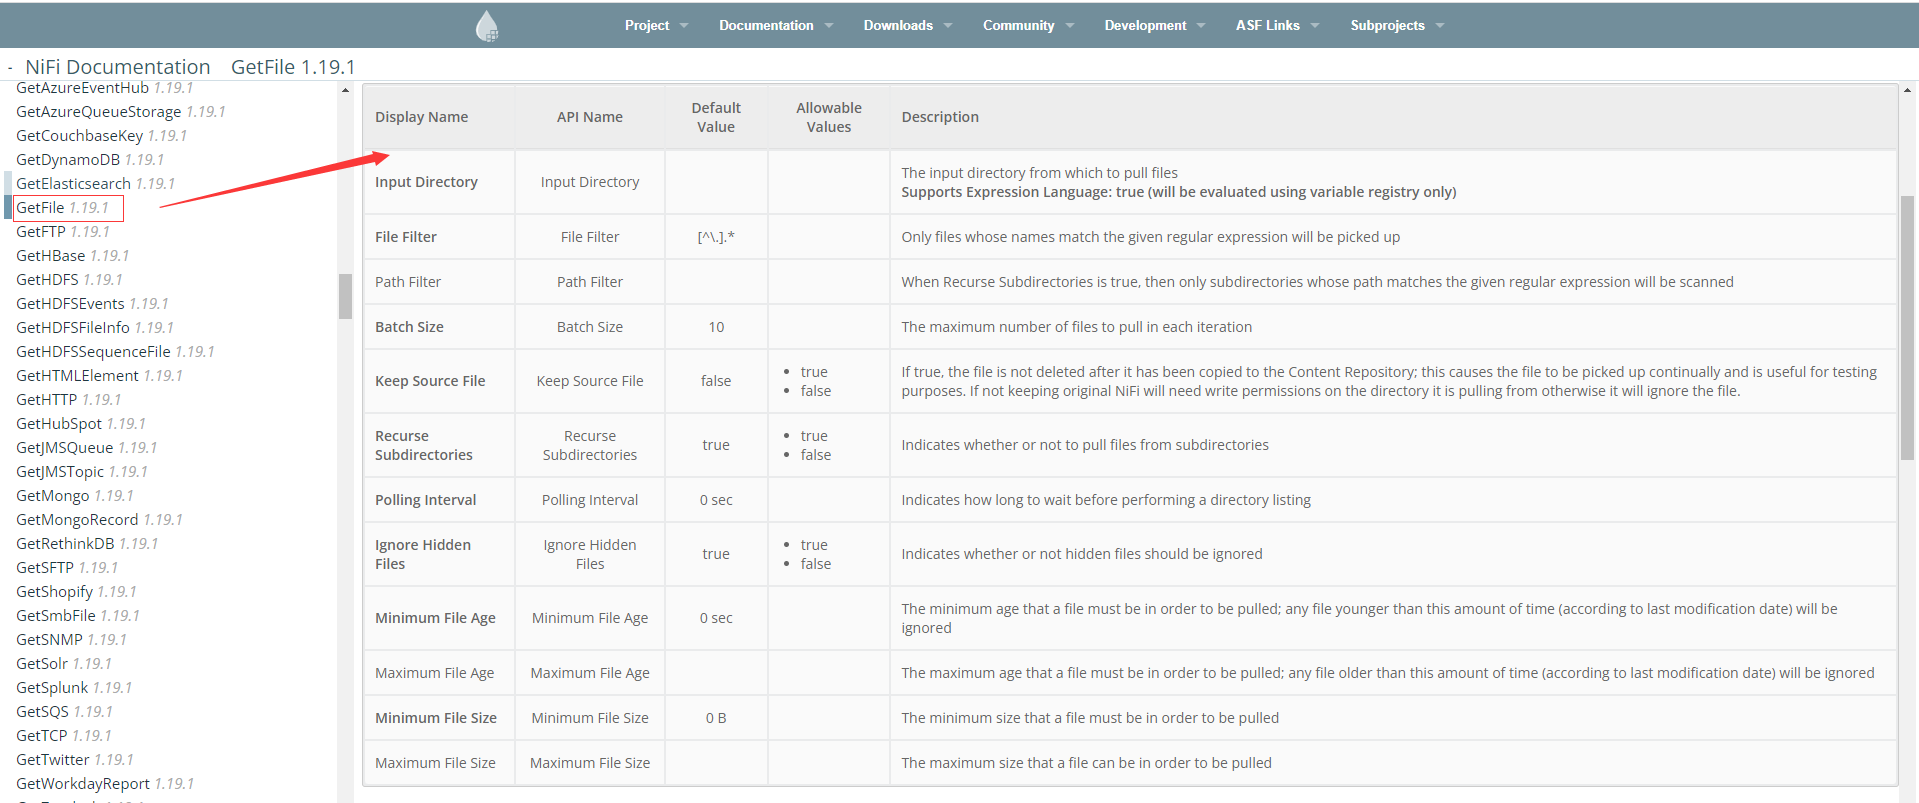Open GetWorkdayReport 1.19.1 in sidebar
Image resolution: width=1919 pixels, height=803 pixels.
coord(105,784)
